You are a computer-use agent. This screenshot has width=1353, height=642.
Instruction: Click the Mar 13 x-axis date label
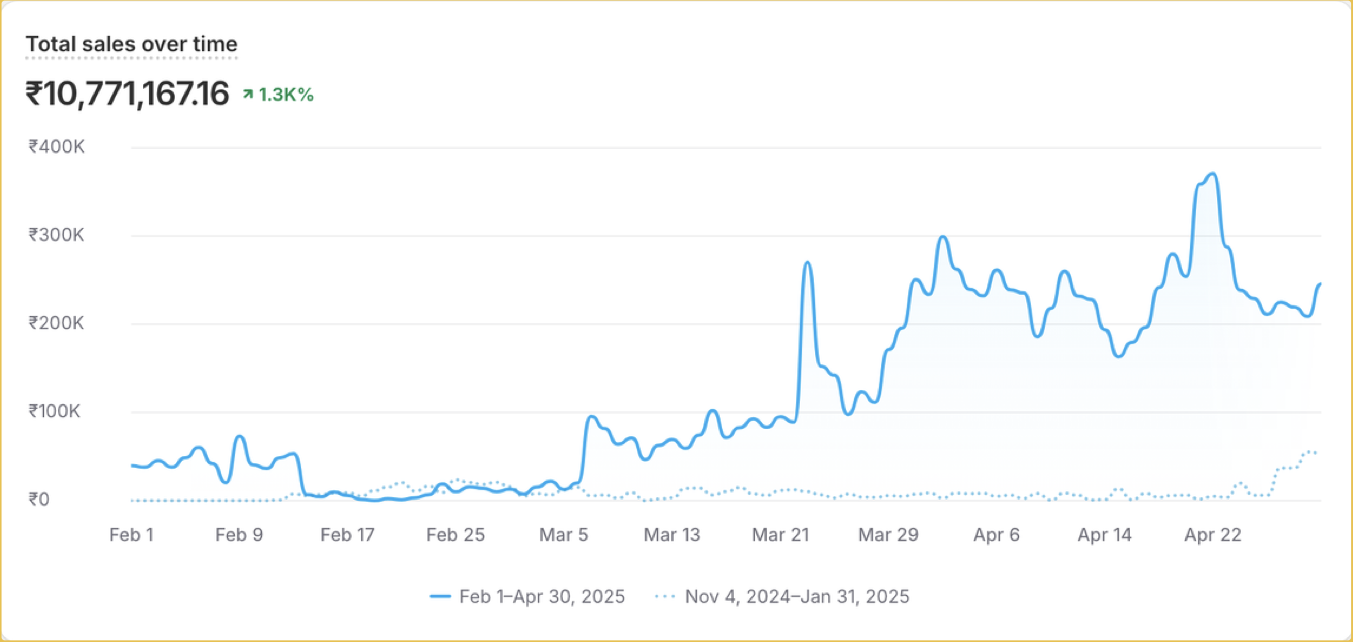(x=672, y=535)
